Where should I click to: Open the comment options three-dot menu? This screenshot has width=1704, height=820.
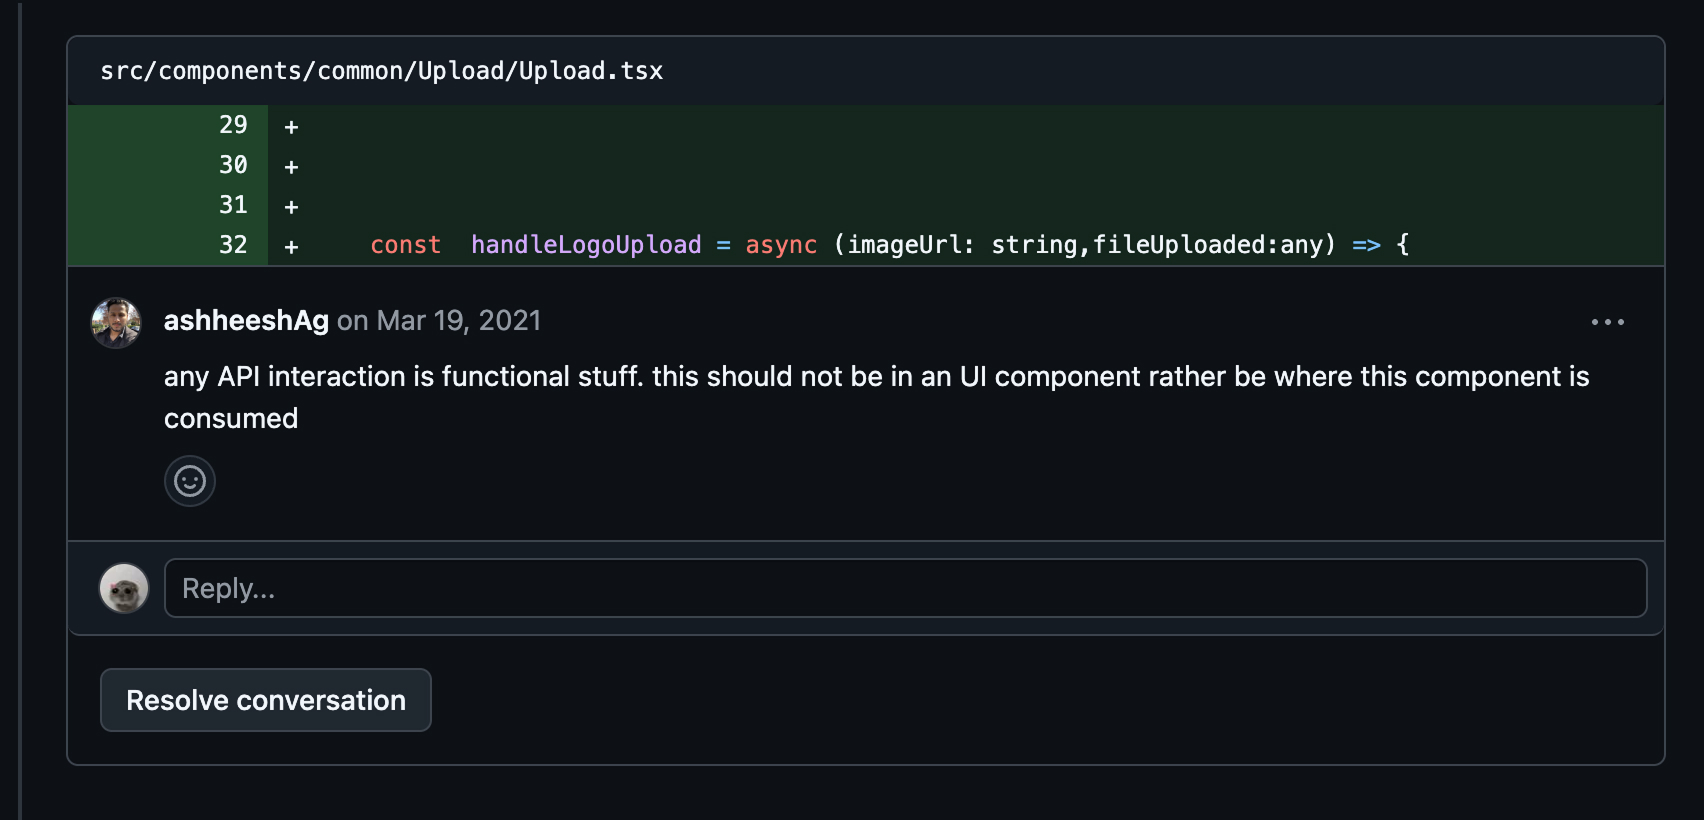click(1607, 322)
